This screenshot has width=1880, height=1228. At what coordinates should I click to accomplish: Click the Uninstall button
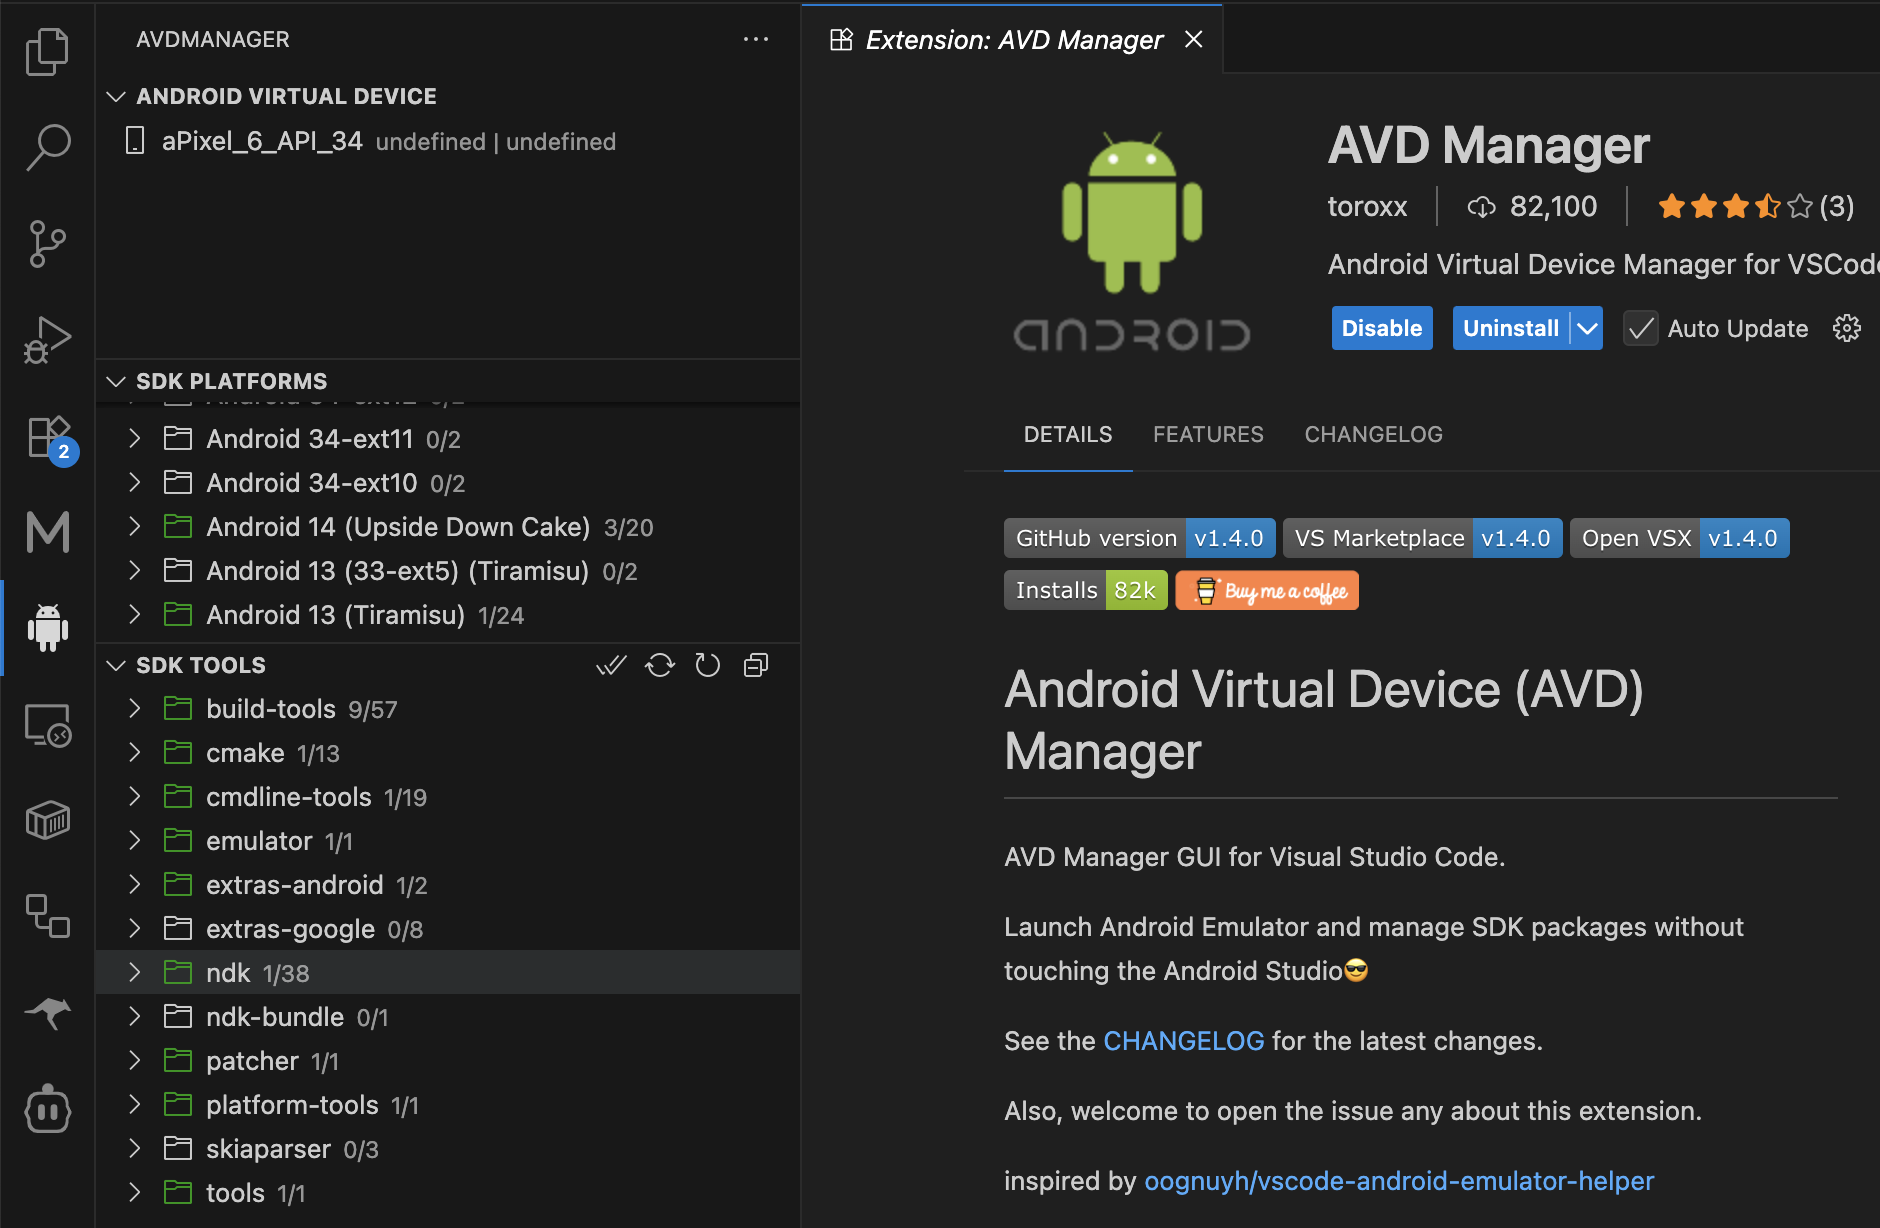[1510, 328]
